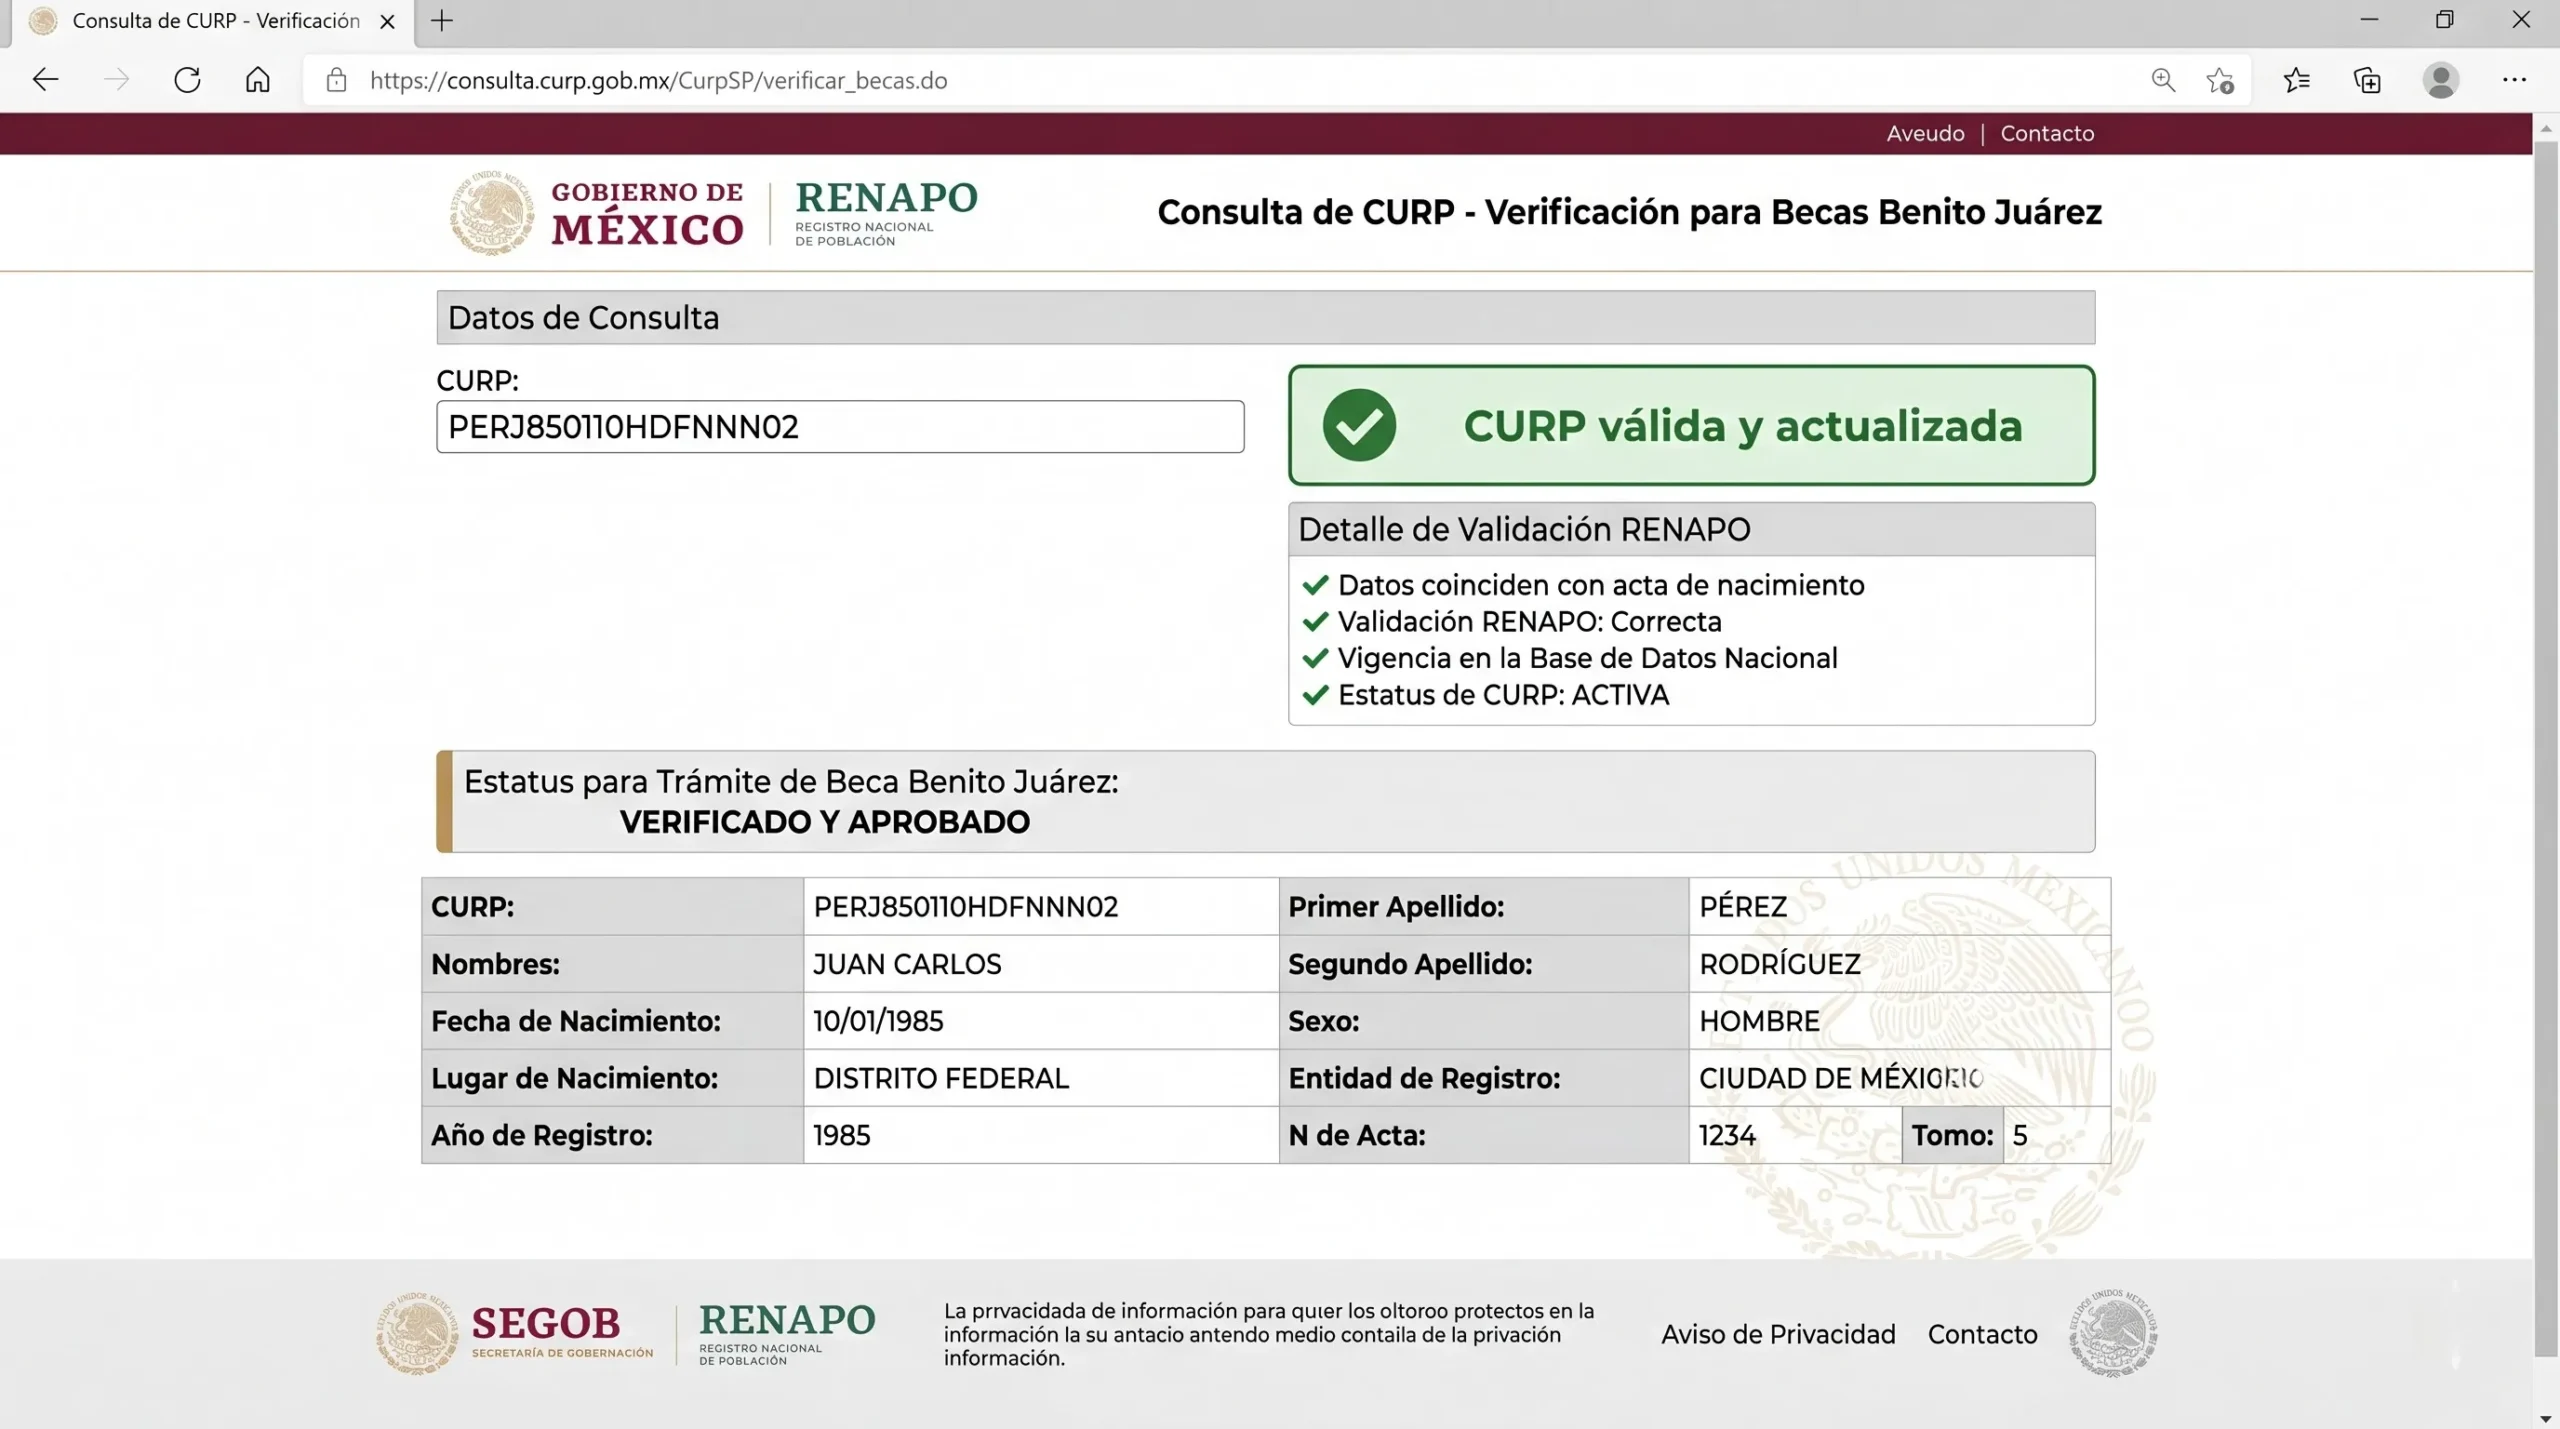Click Detalle de Validación RENAPO heading
2560x1429 pixels.
point(1524,529)
